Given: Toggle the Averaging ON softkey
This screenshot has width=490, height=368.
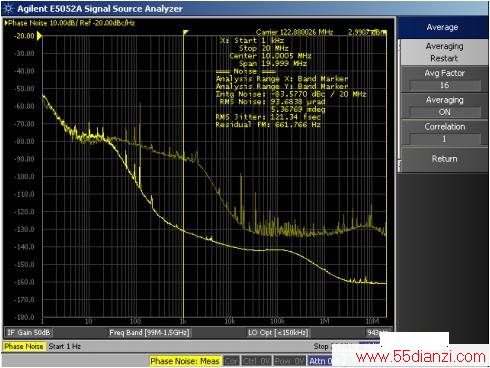Looking at the screenshot, I should pos(444,106).
